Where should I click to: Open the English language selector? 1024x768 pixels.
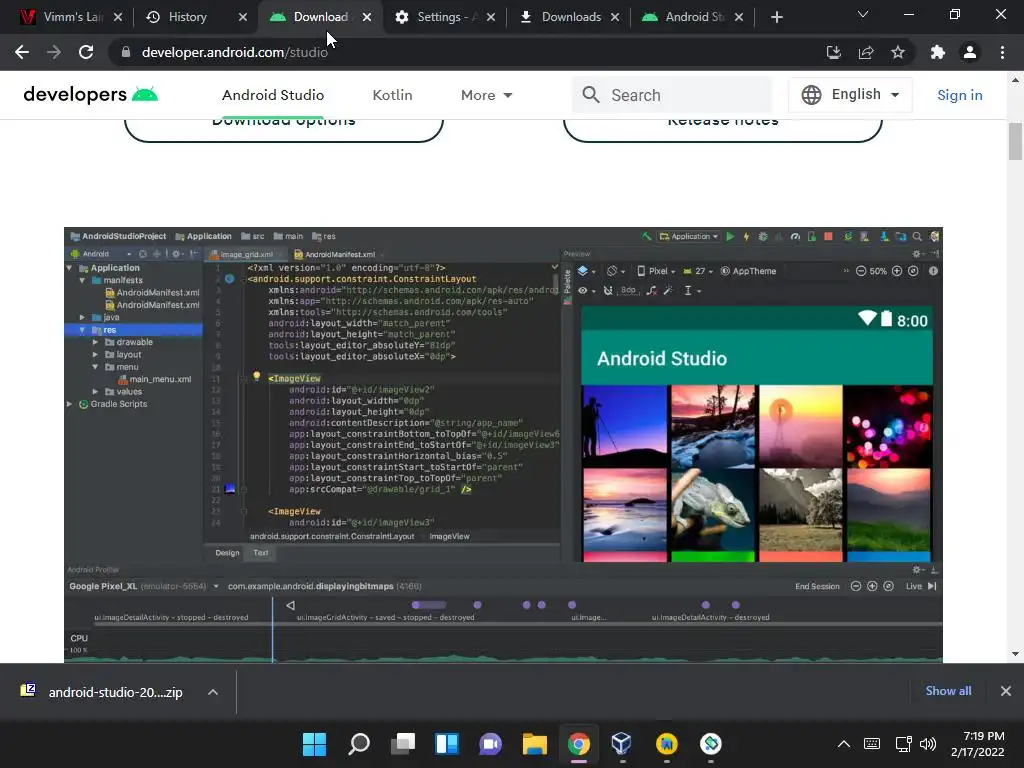click(850, 95)
